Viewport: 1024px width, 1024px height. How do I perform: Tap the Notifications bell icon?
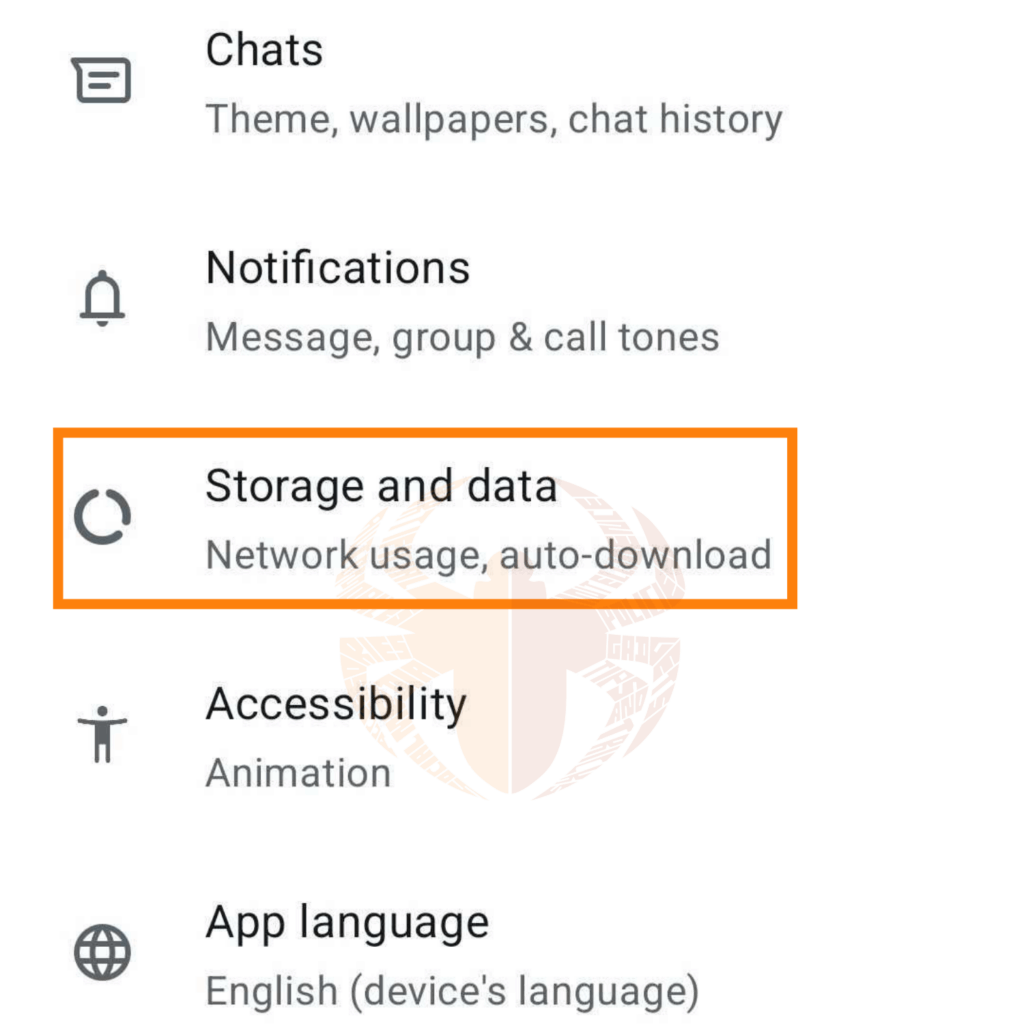tap(102, 298)
